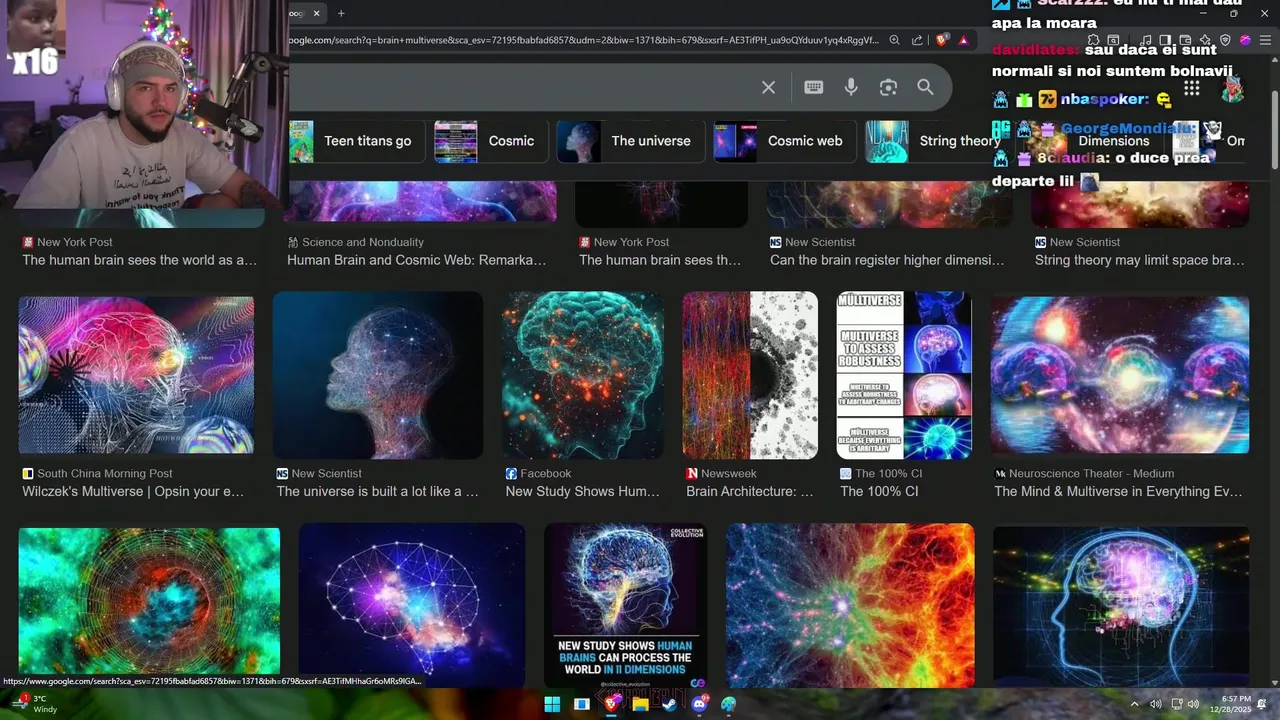Show hidden system tray icons
The width and height of the screenshot is (1280, 720).
[1134, 704]
